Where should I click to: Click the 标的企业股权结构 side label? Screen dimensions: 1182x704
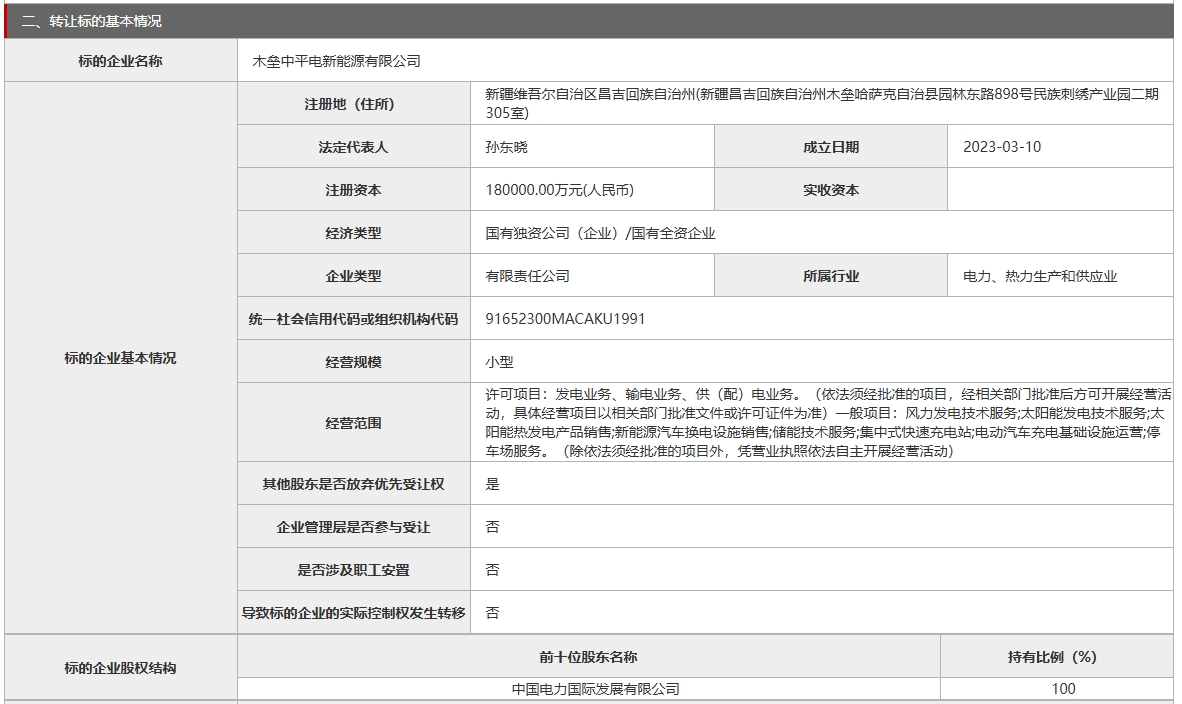[121, 668]
